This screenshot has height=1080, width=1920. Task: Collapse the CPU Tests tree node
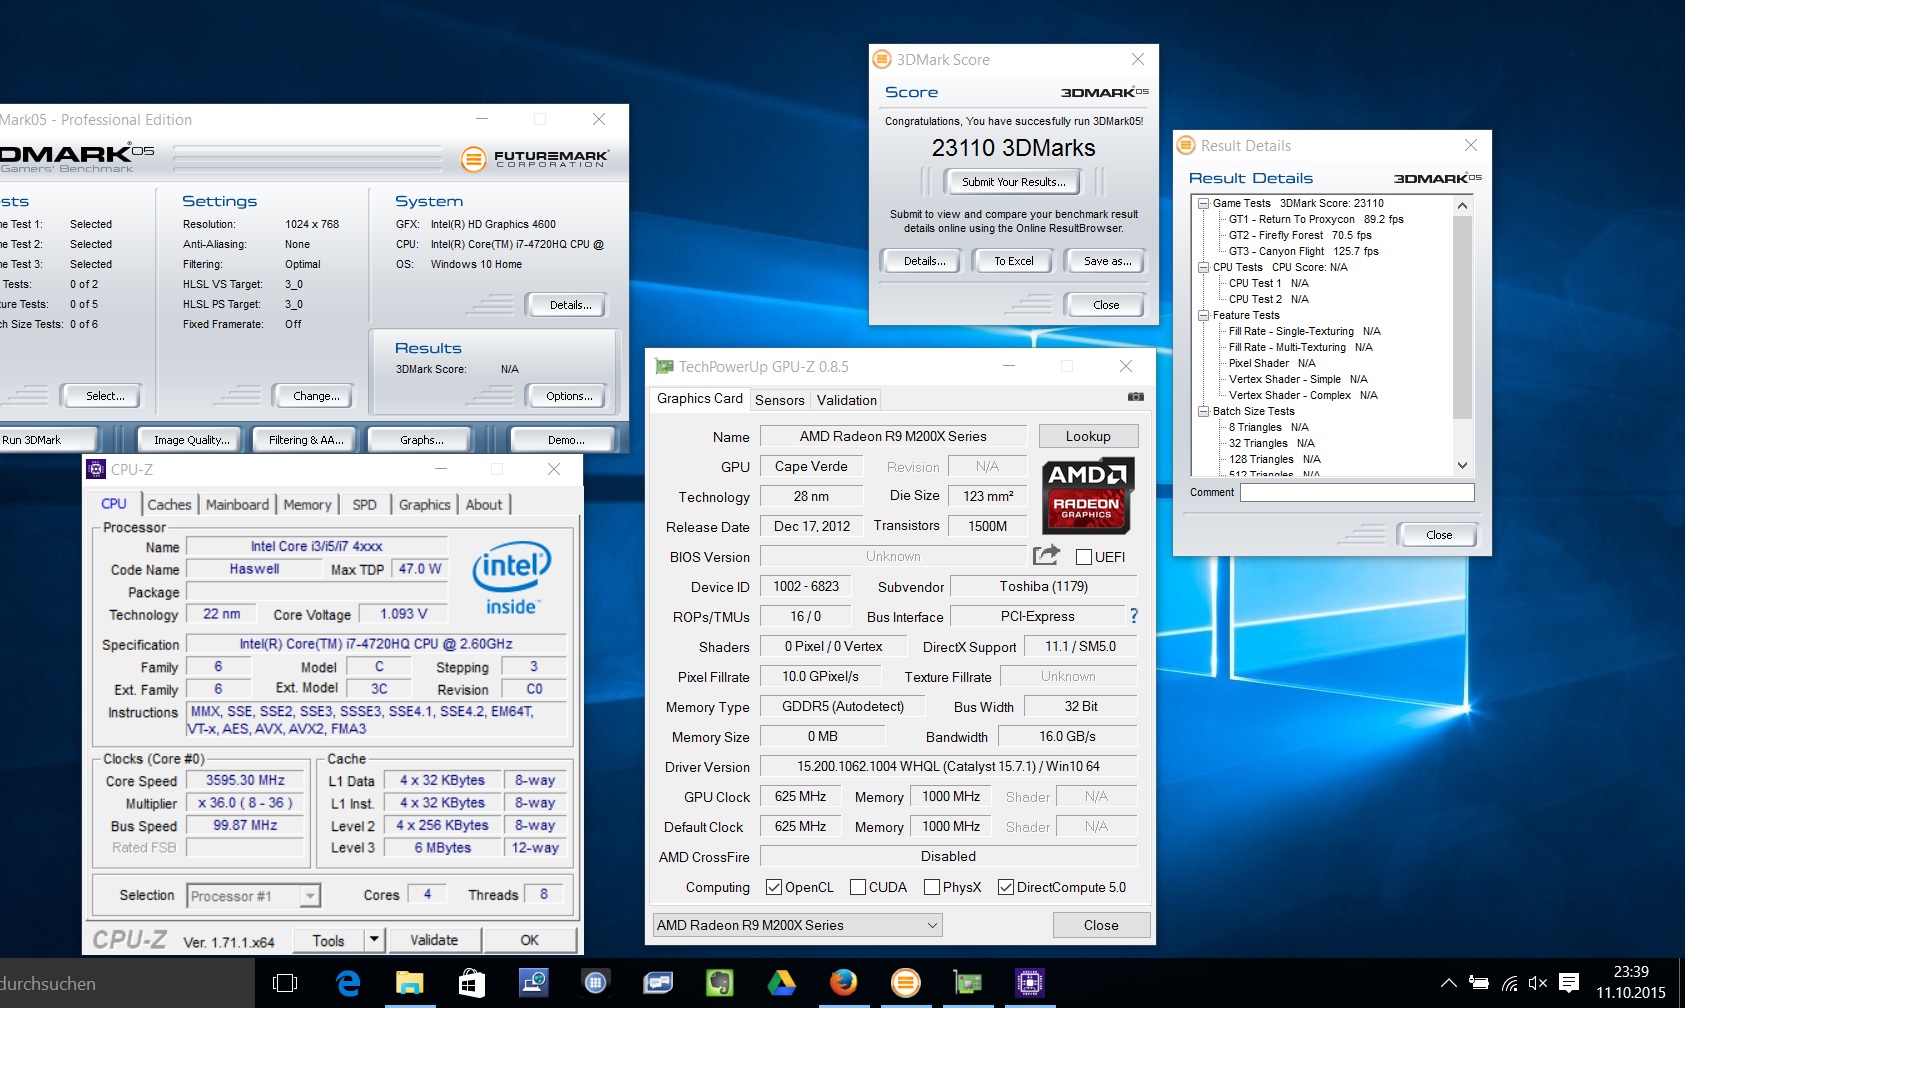[x=1204, y=267]
